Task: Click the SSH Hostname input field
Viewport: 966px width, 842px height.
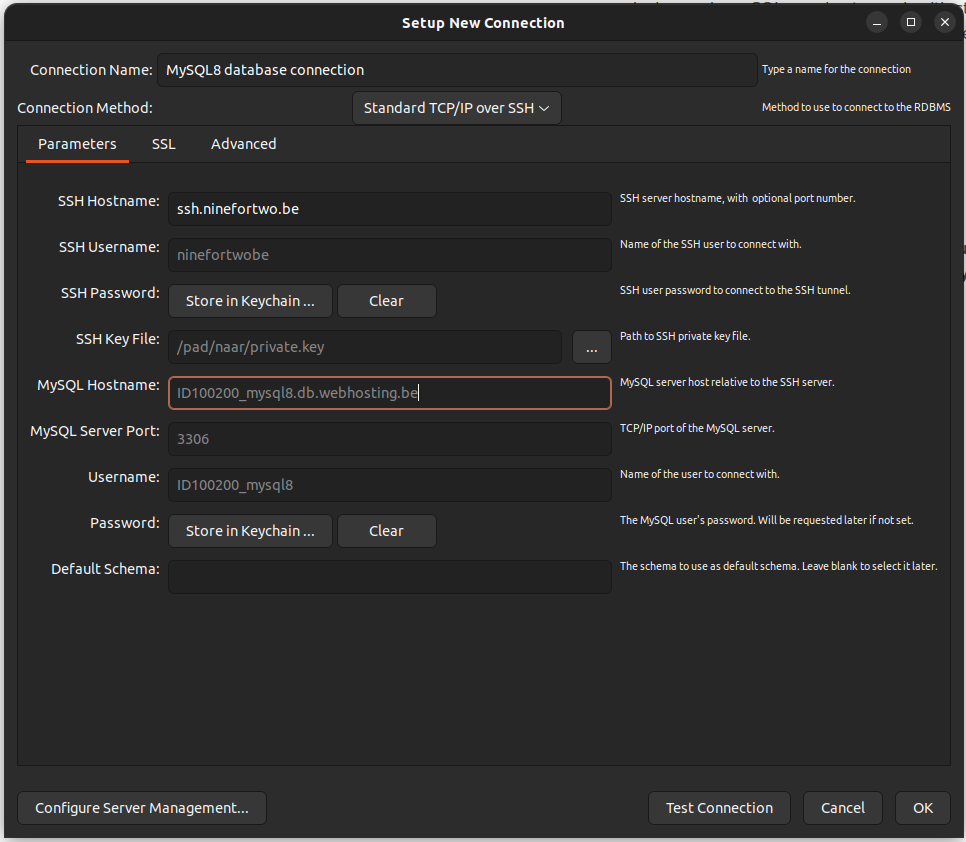Action: 389,209
